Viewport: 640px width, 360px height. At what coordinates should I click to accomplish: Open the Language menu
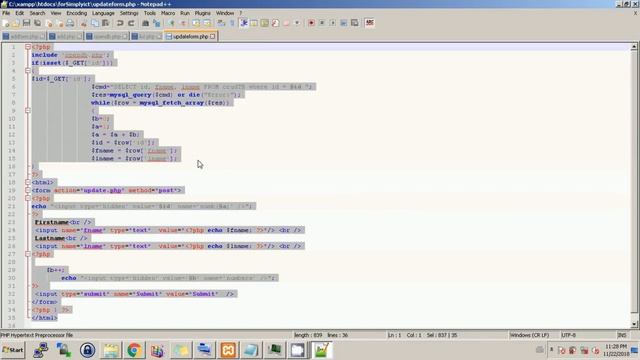point(103,13)
